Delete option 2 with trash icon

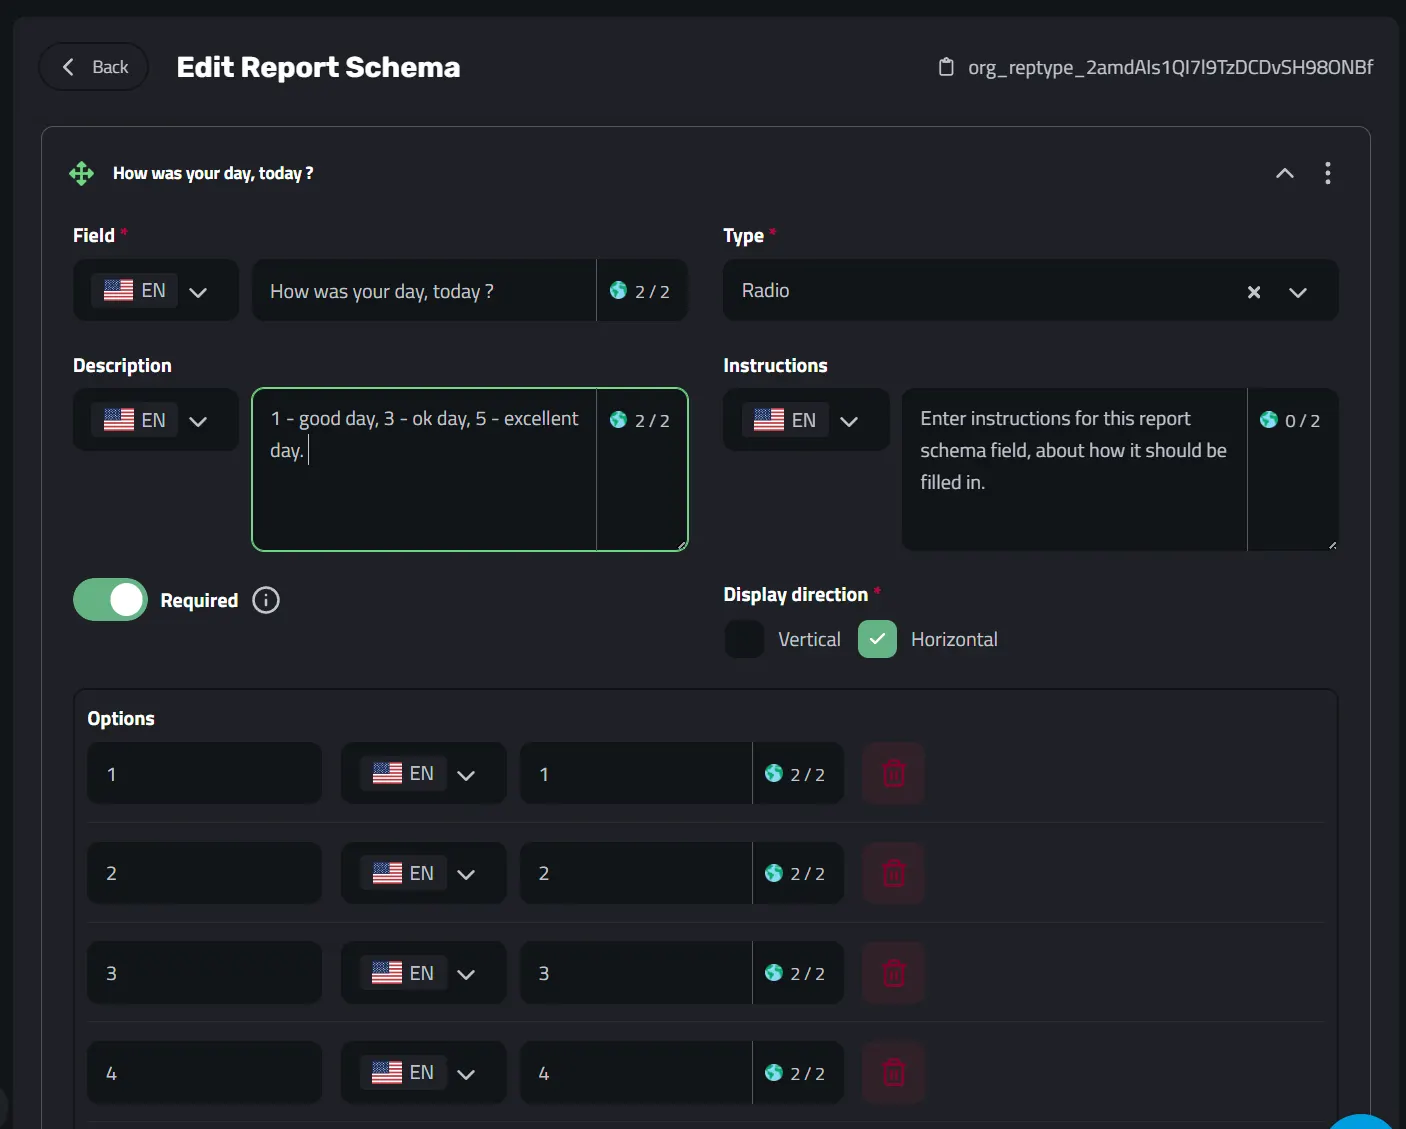[894, 873]
